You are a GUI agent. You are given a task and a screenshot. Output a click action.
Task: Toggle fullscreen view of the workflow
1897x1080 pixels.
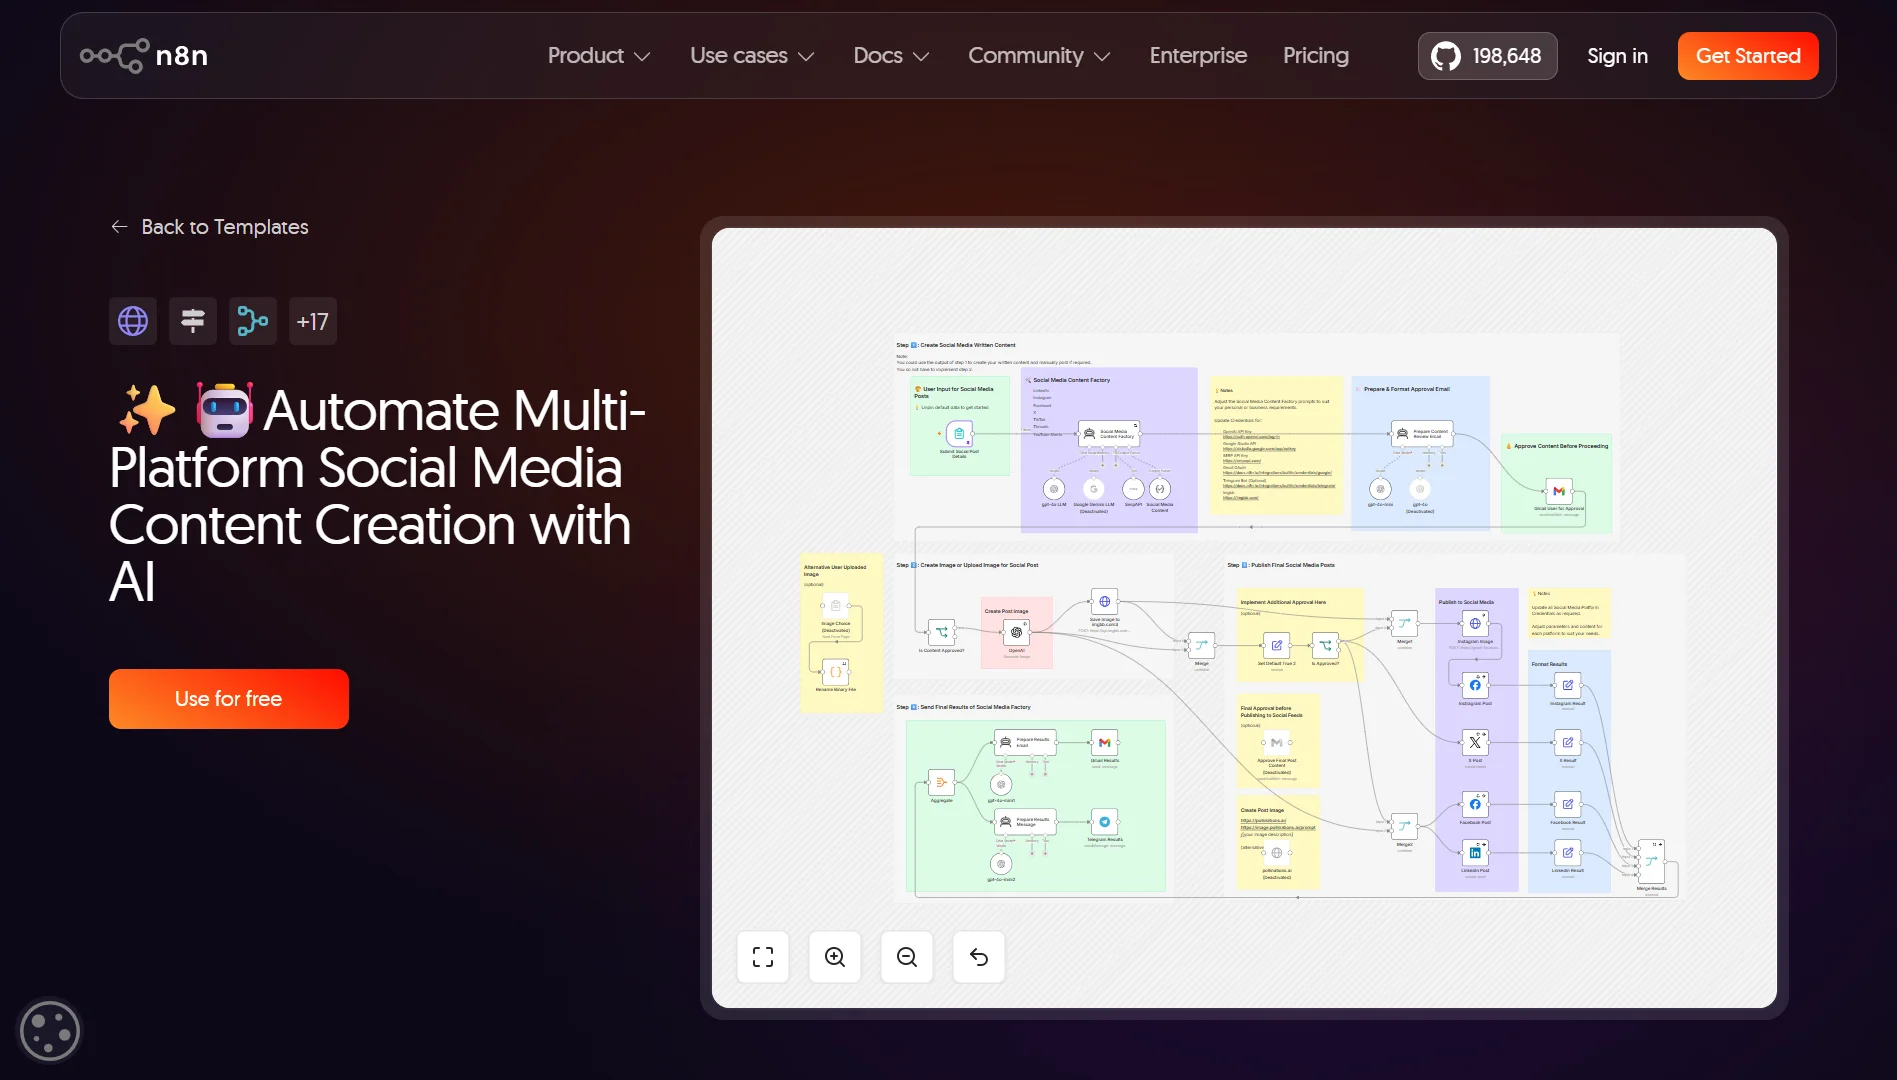763,957
